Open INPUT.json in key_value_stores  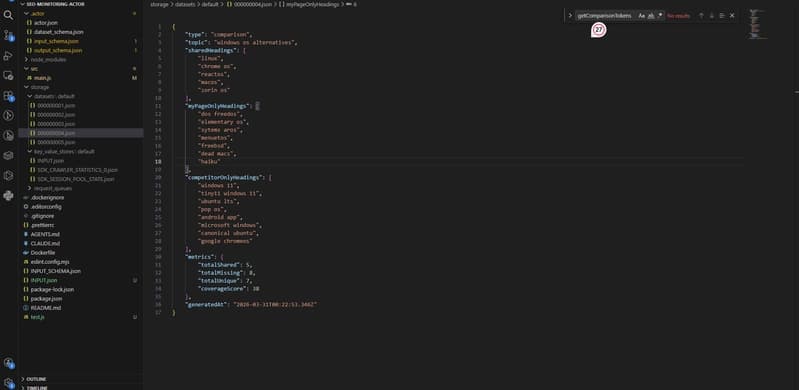tap(50, 161)
